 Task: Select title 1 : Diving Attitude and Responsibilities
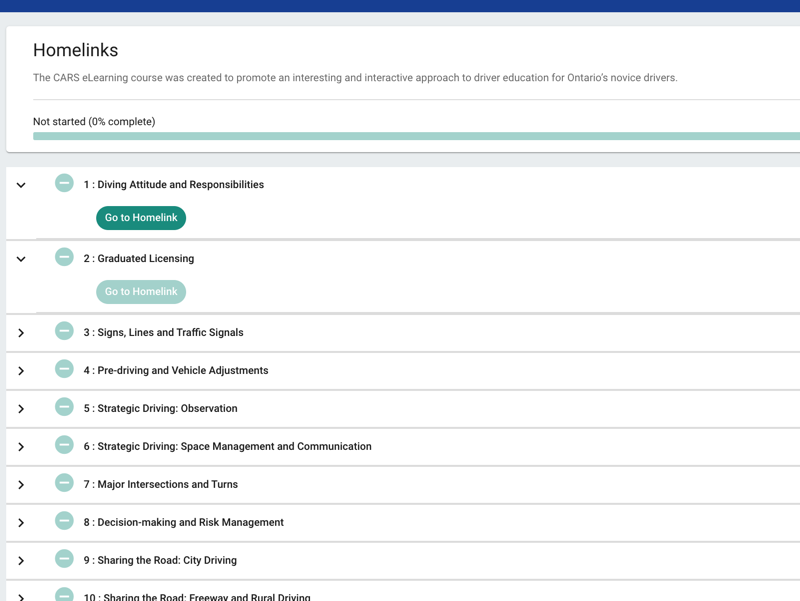[174, 185]
